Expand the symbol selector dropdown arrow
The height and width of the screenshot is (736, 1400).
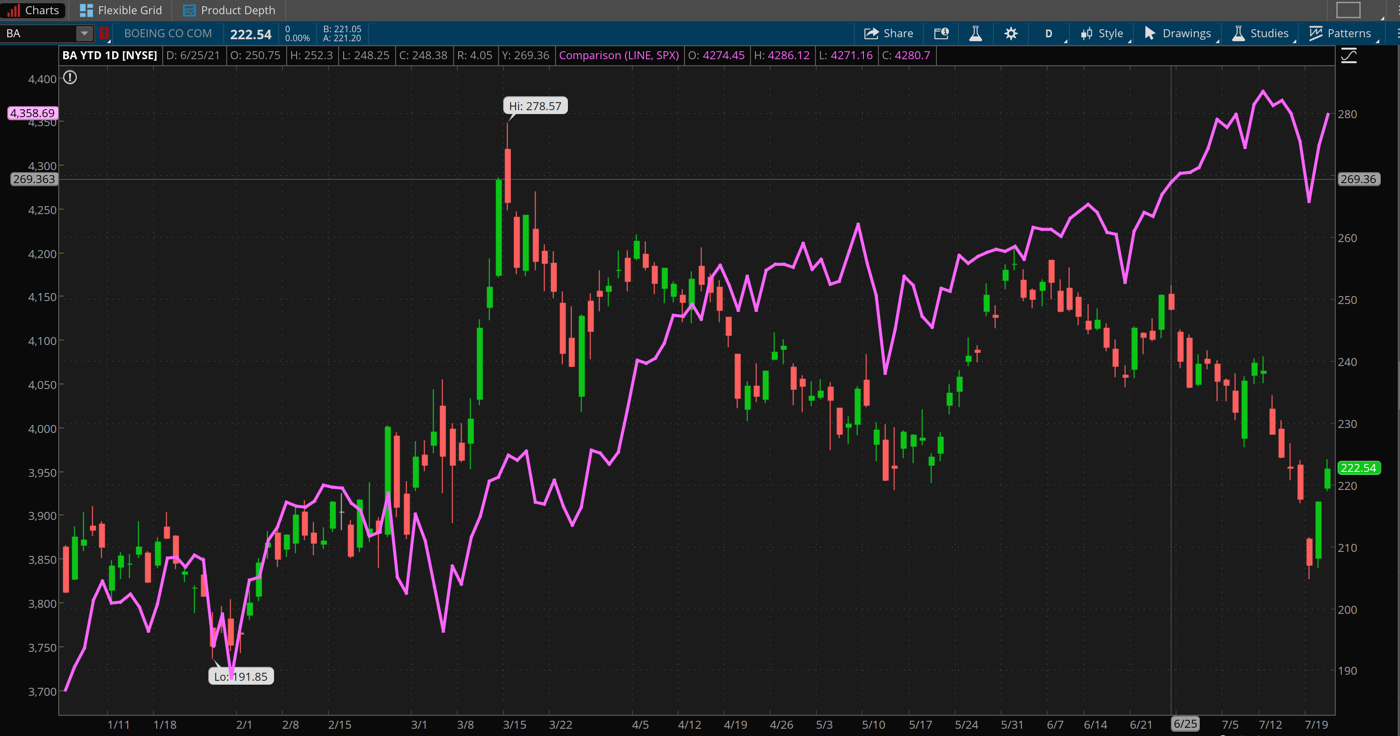[x=84, y=33]
